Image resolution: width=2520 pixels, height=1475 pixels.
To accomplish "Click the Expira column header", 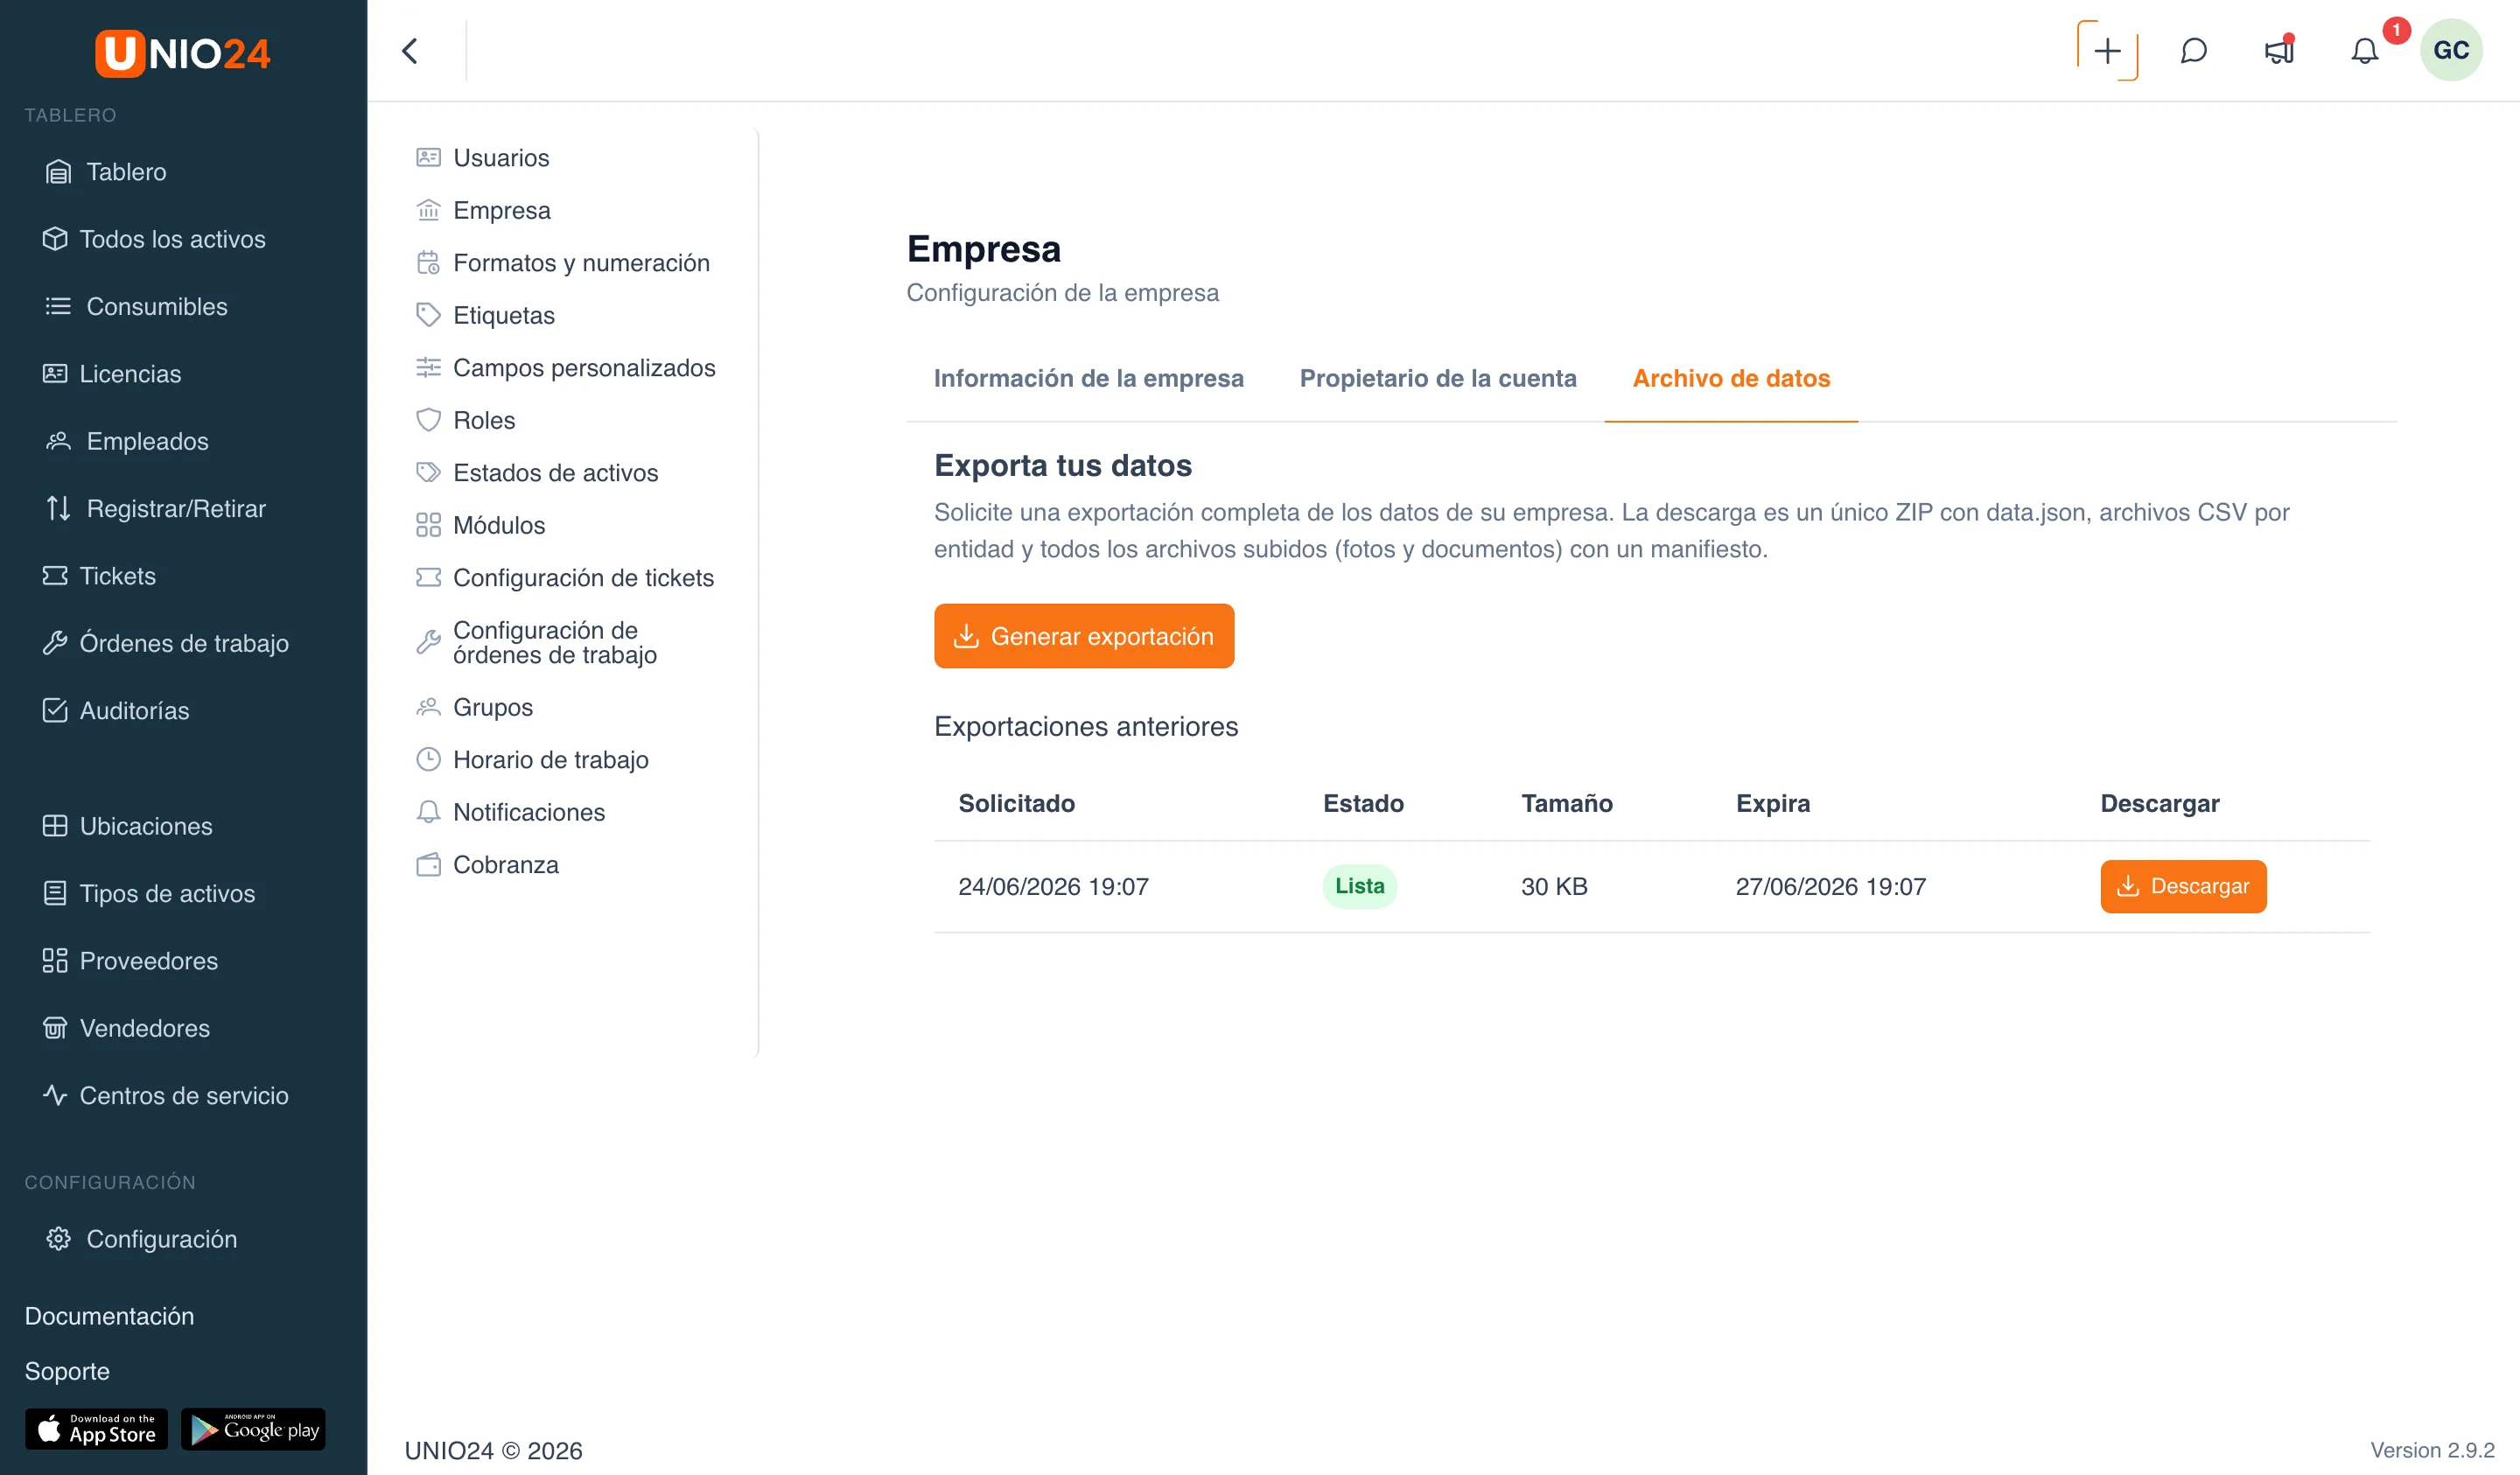I will pos(1772,803).
